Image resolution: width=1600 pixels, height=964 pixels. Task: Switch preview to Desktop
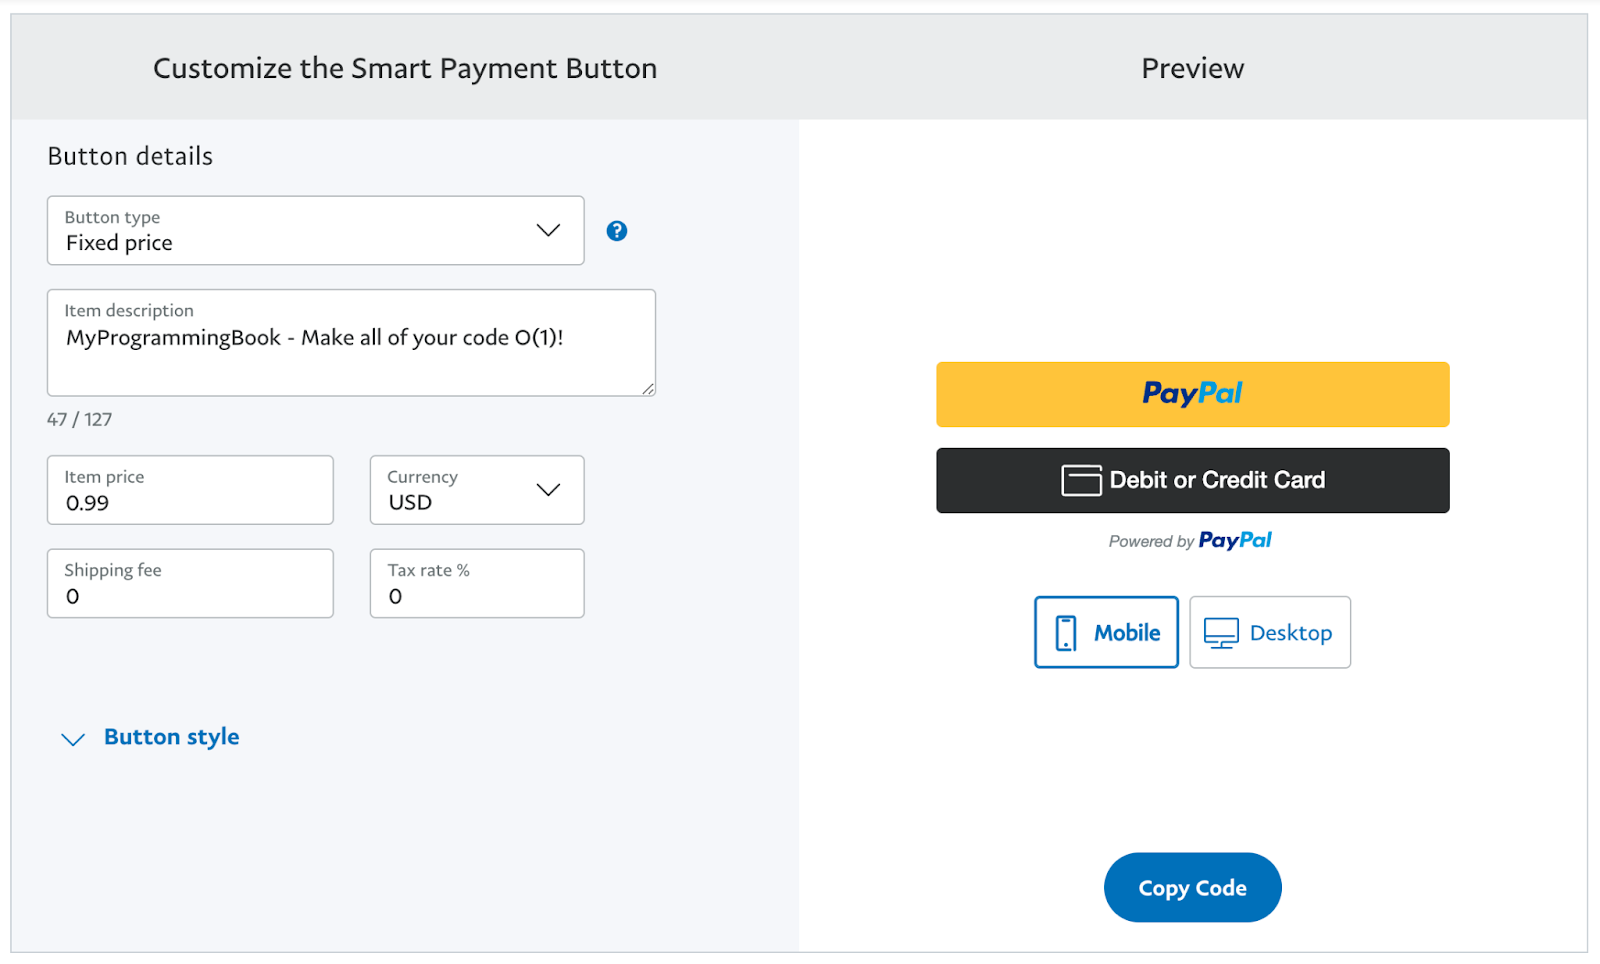[x=1270, y=633]
